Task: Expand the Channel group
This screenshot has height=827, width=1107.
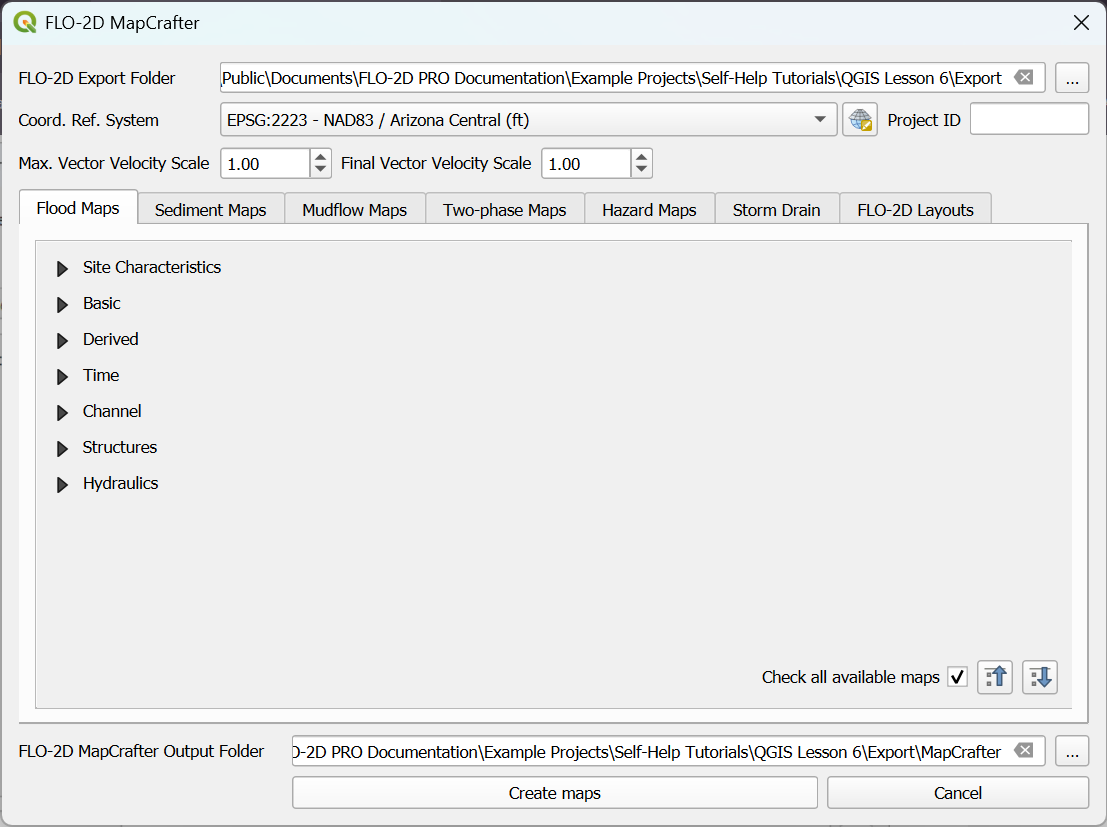Action: [63, 412]
